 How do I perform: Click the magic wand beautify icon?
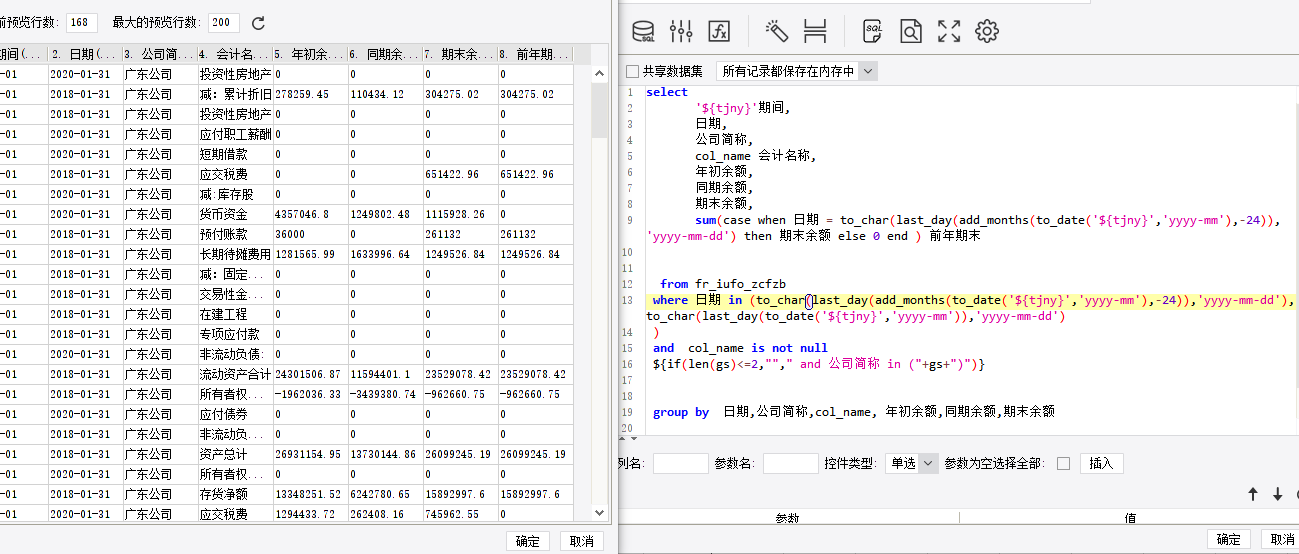click(x=776, y=31)
